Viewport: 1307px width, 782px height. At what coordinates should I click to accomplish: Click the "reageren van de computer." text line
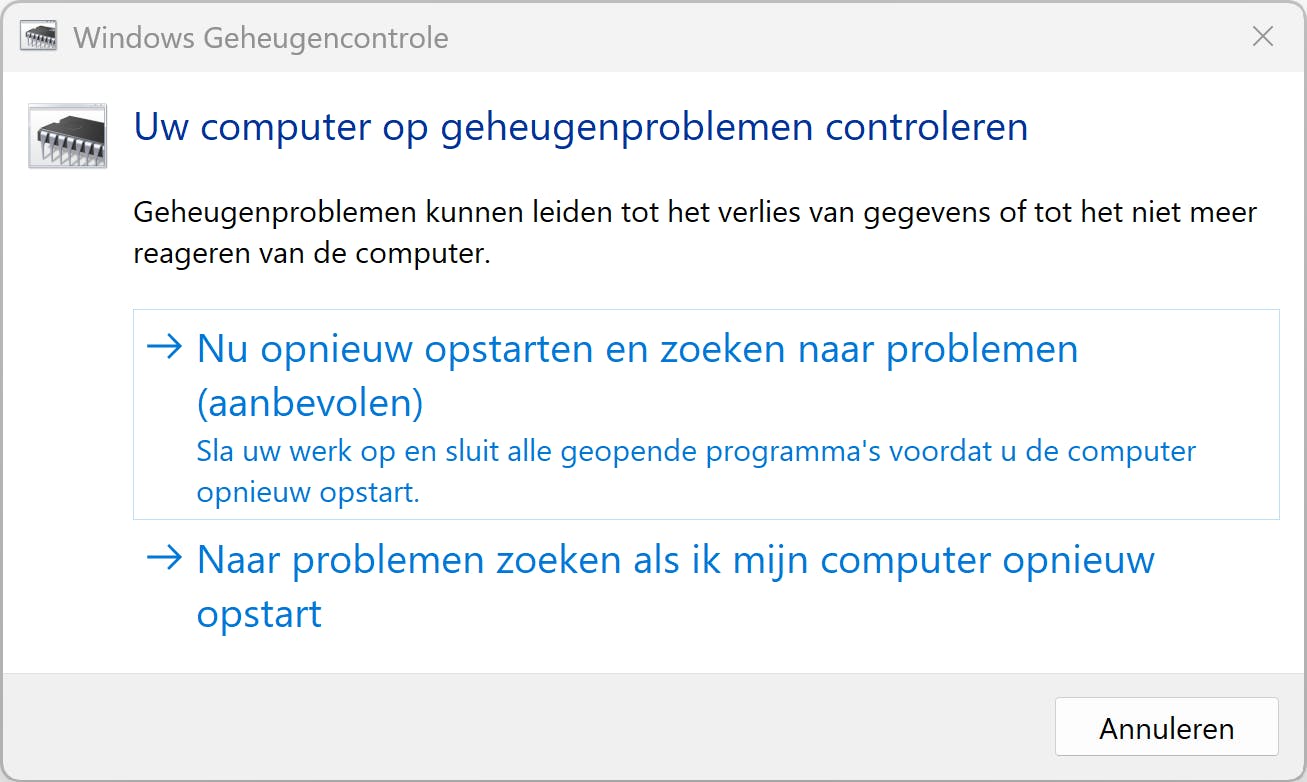(312, 254)
